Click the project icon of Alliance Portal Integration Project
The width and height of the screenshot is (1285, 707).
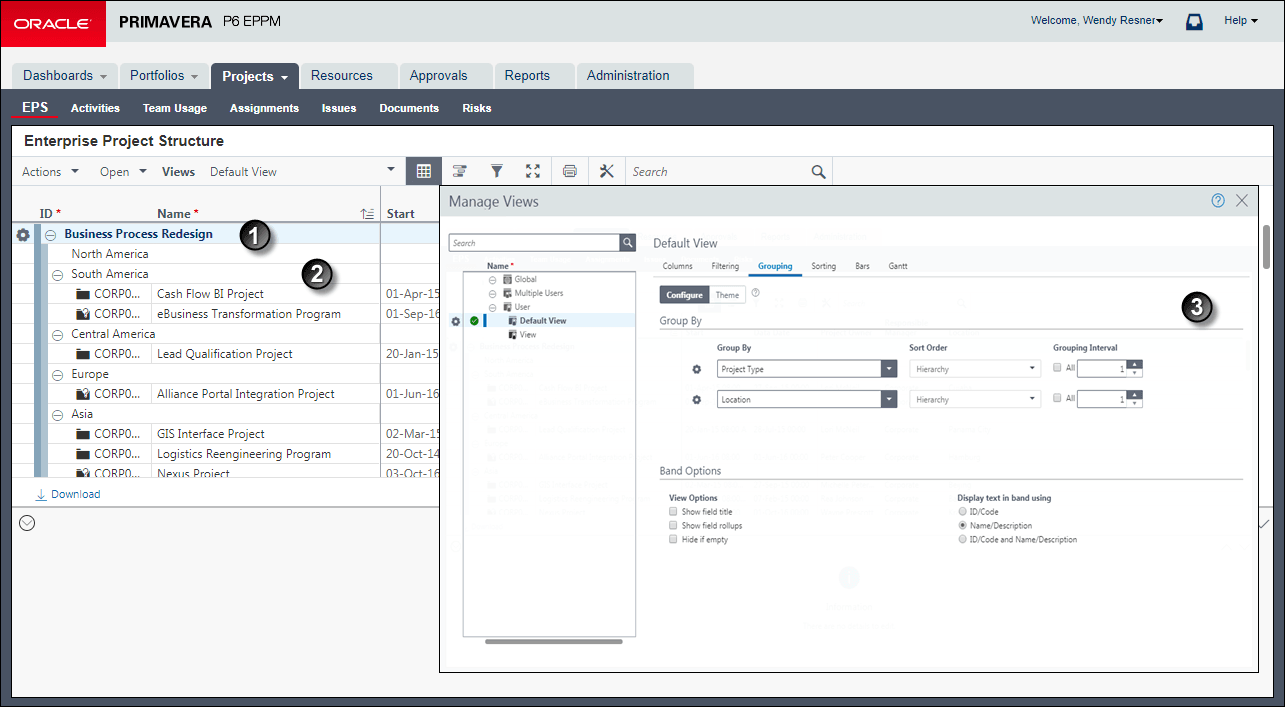[x=83, y=394]
